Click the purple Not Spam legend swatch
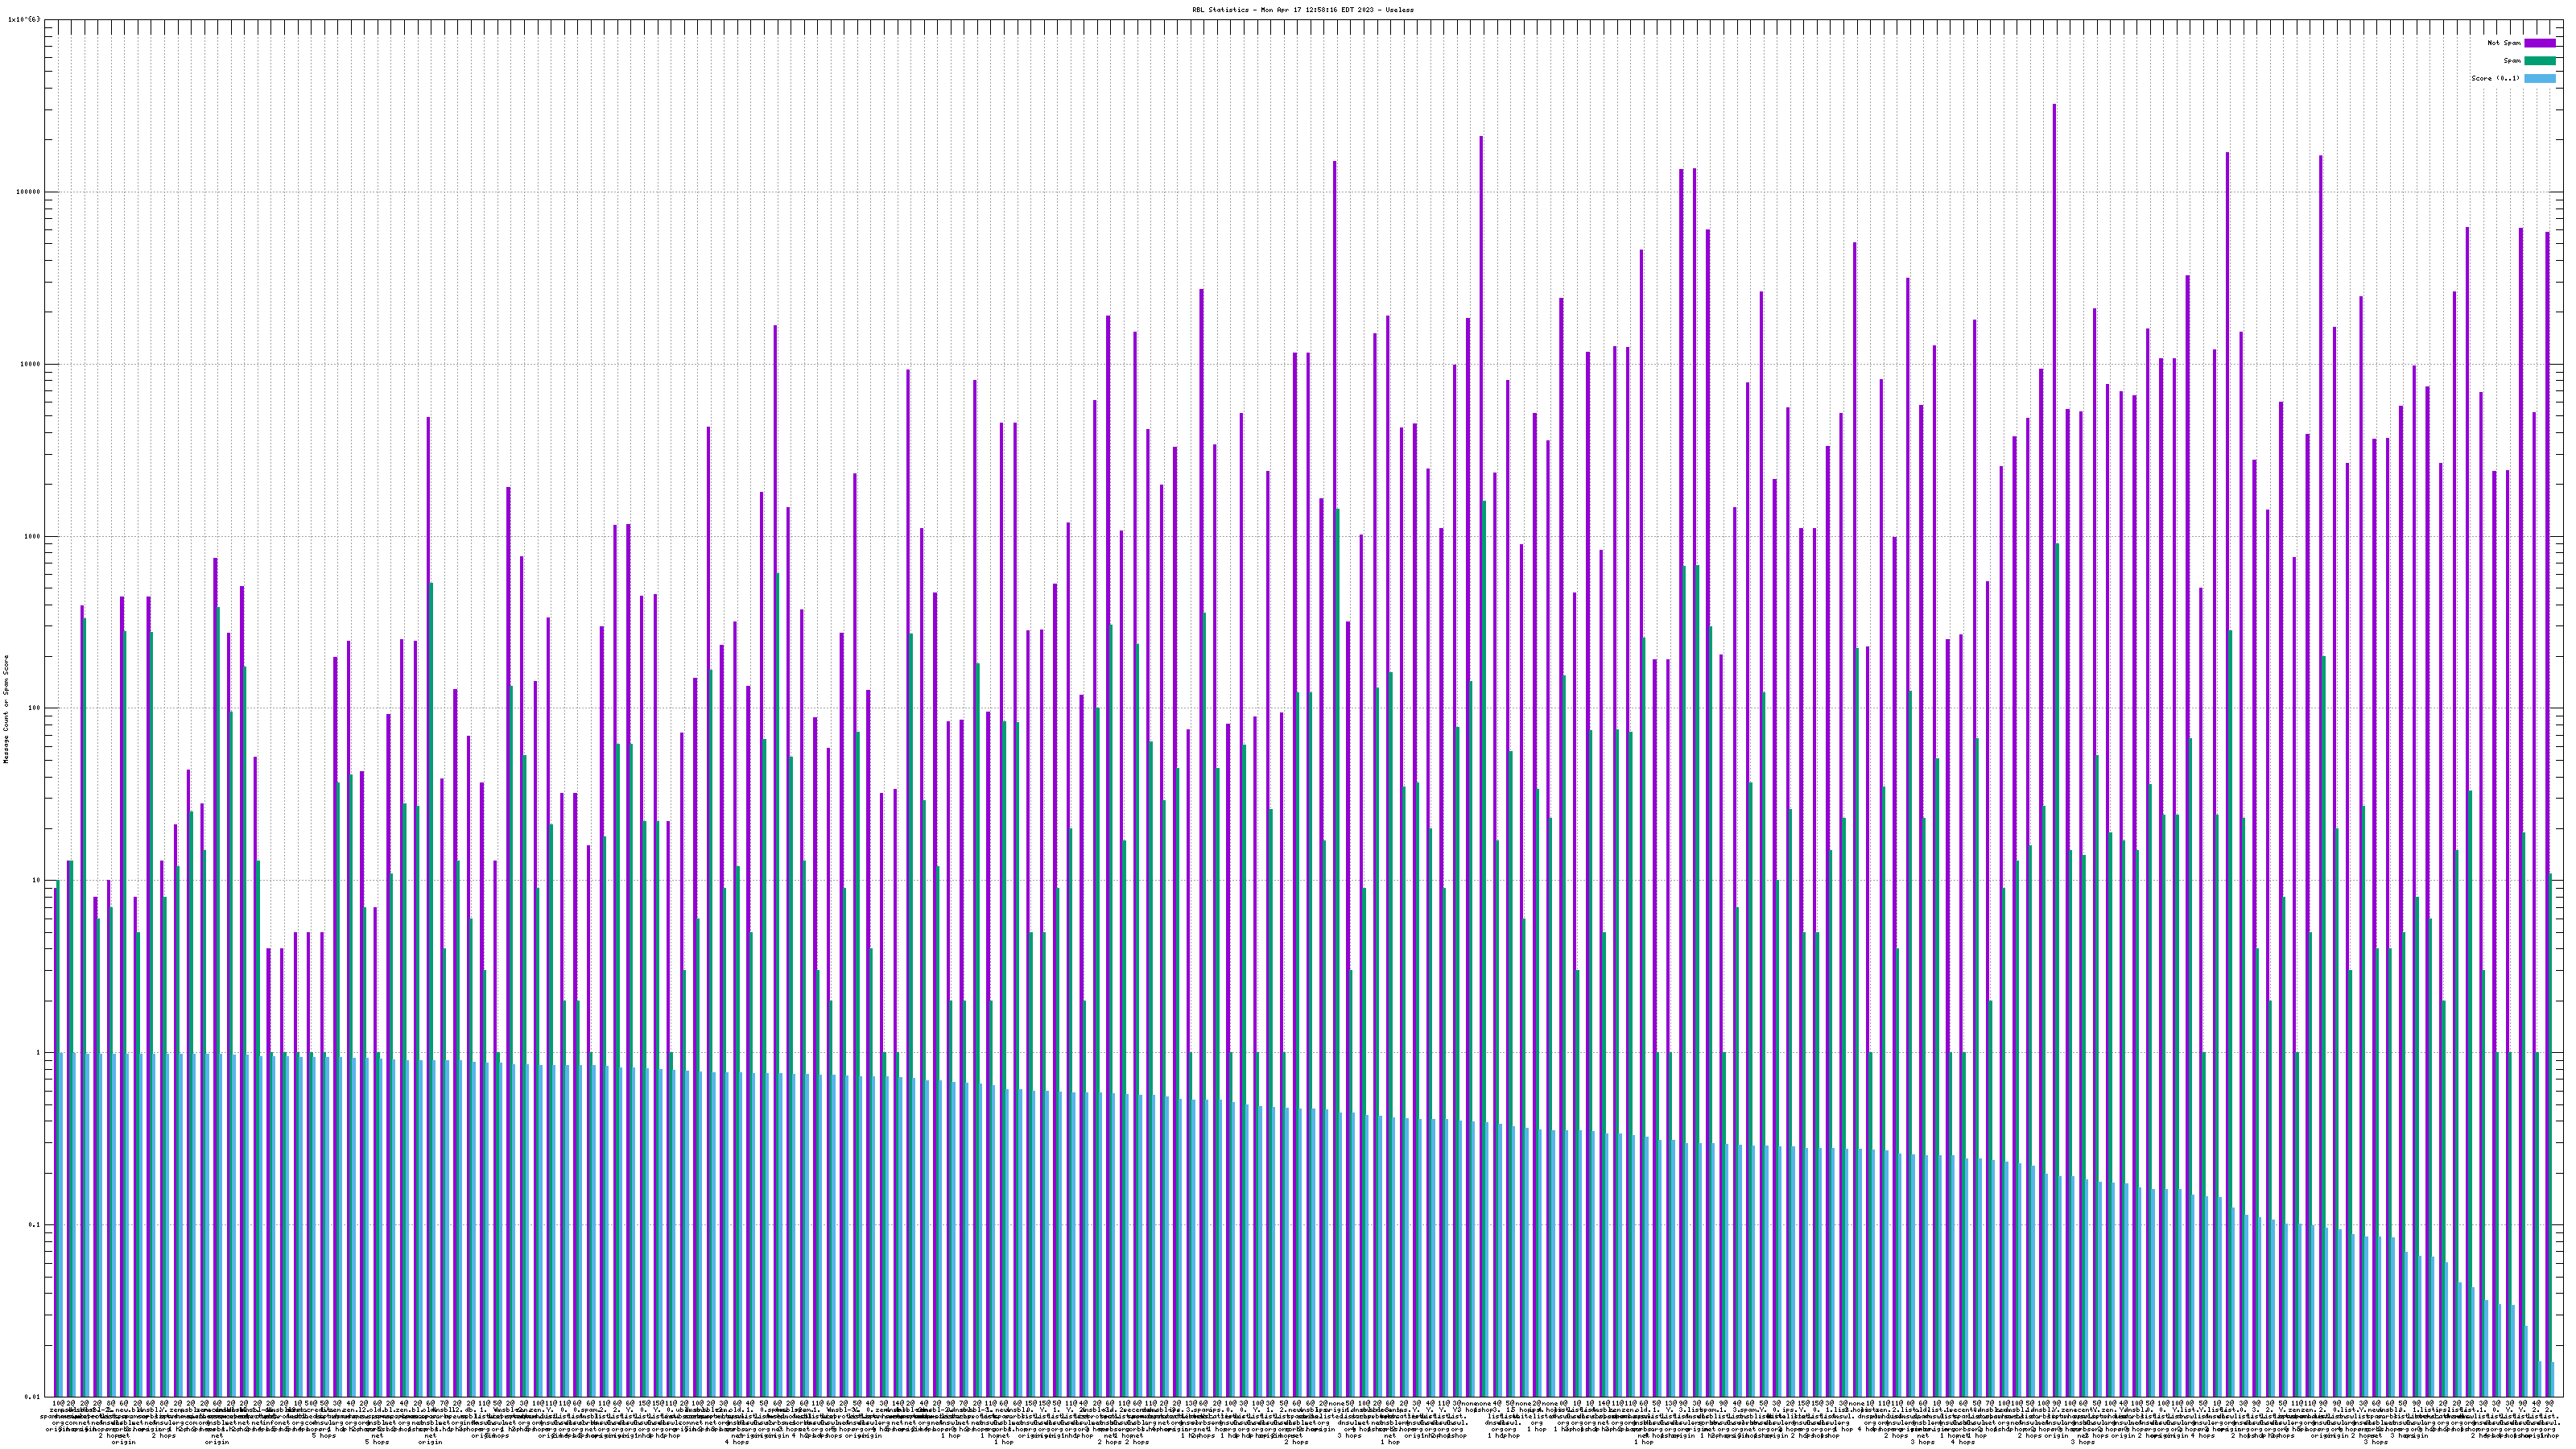This screenshot has height=1449, width=2576. (x=2540, y=43)
